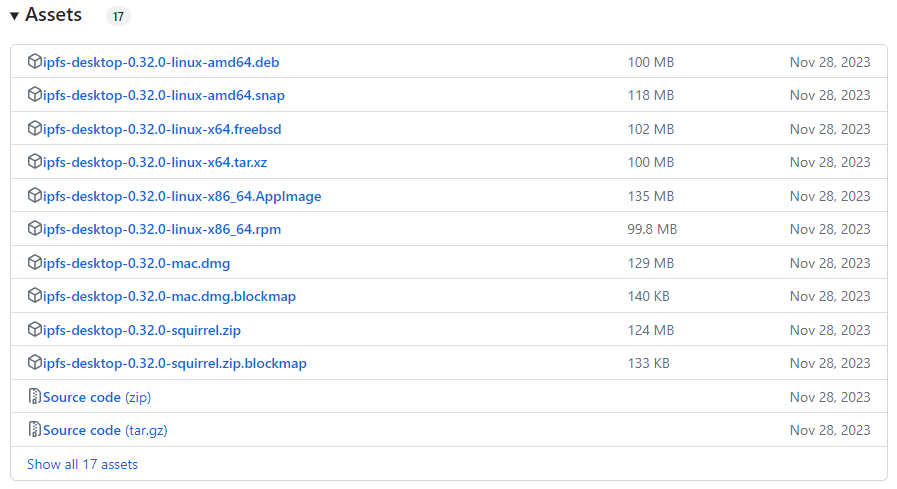Click package icon beside x86_64.rpm
This screenshot has width=897, height=489.
[x=34, y=229]
